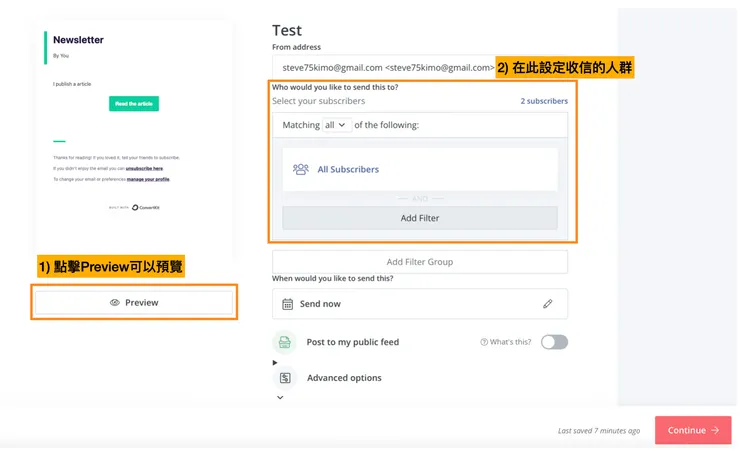Enable Post to my public feed toggle
Viewport: 740px width, 451px height.
[x=554, y=342]
